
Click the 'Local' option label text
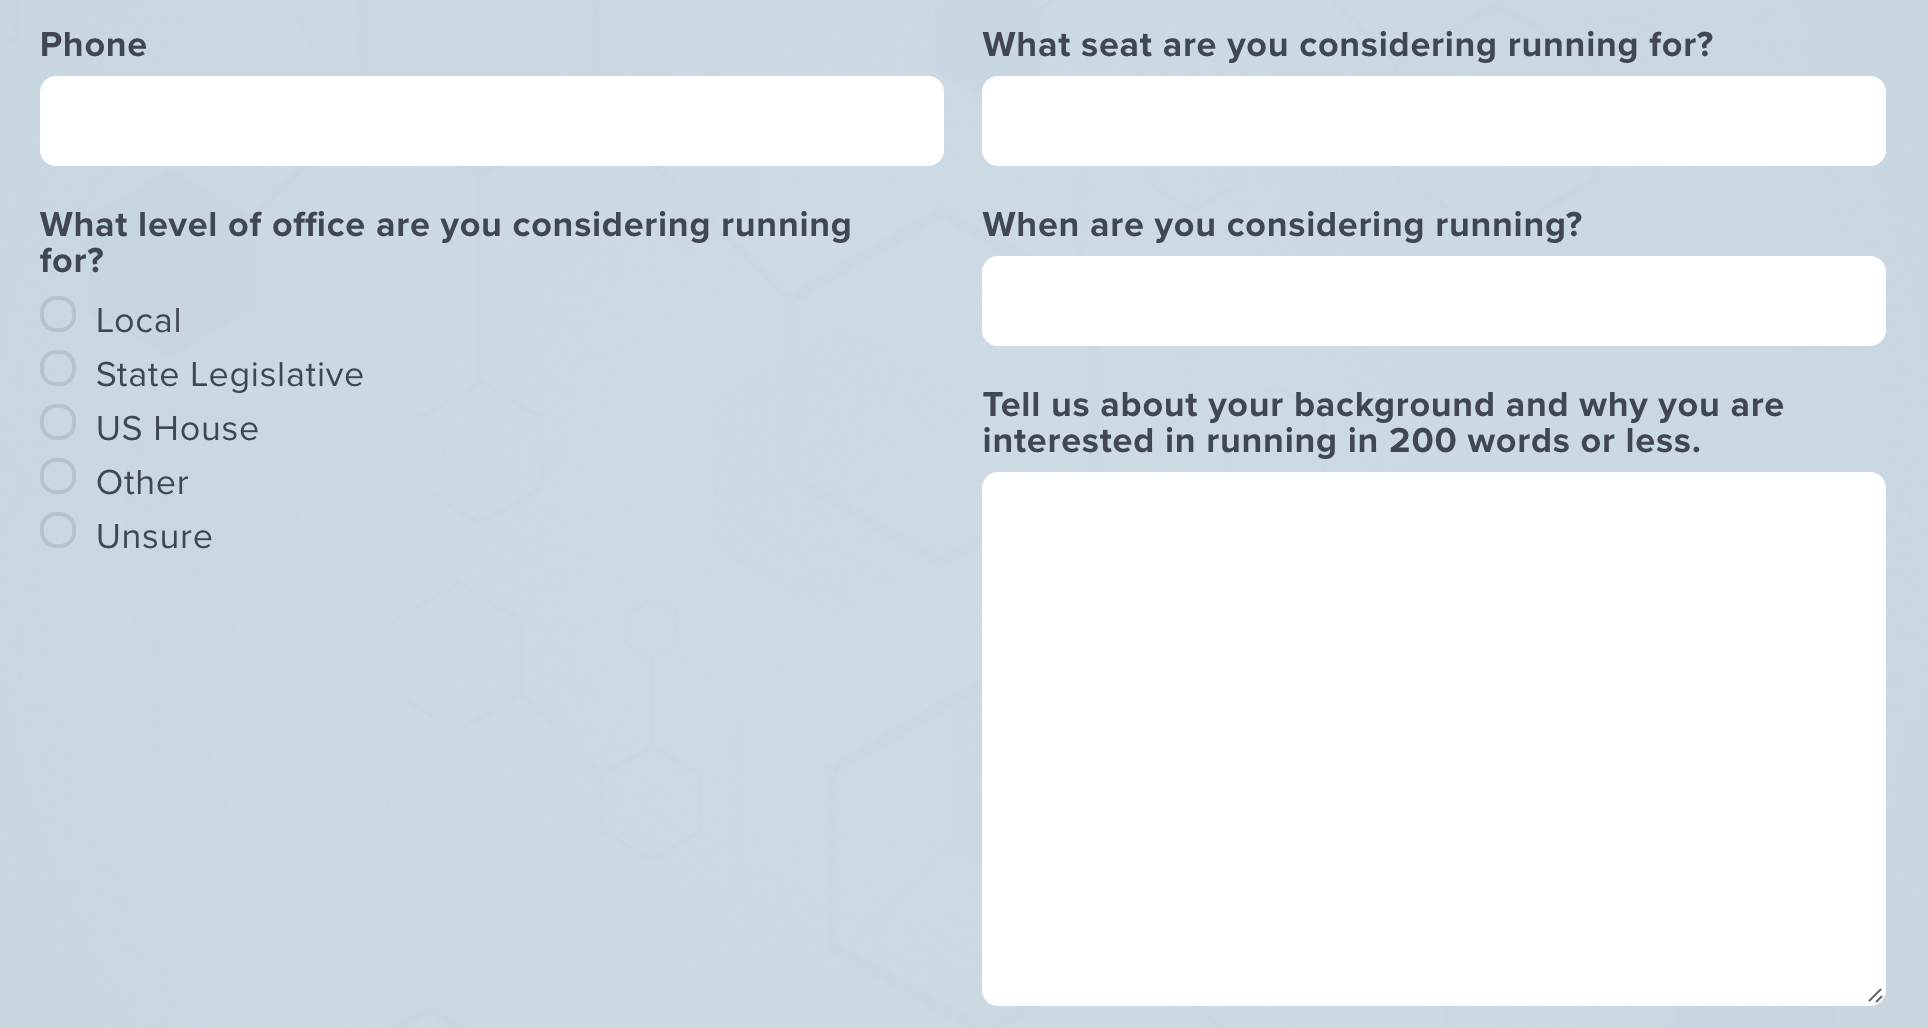(x=139, y=321)
